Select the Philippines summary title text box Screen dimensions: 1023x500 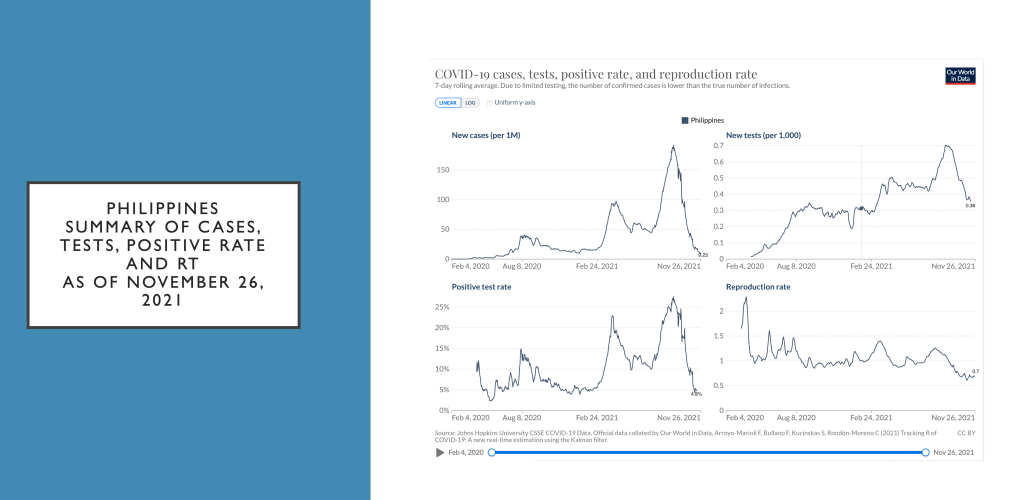coord(164,255)
